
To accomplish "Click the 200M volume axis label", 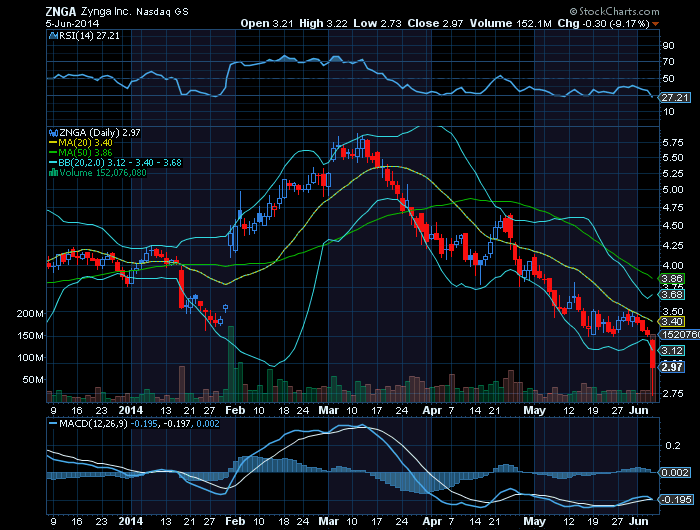I will pos(30,313).
